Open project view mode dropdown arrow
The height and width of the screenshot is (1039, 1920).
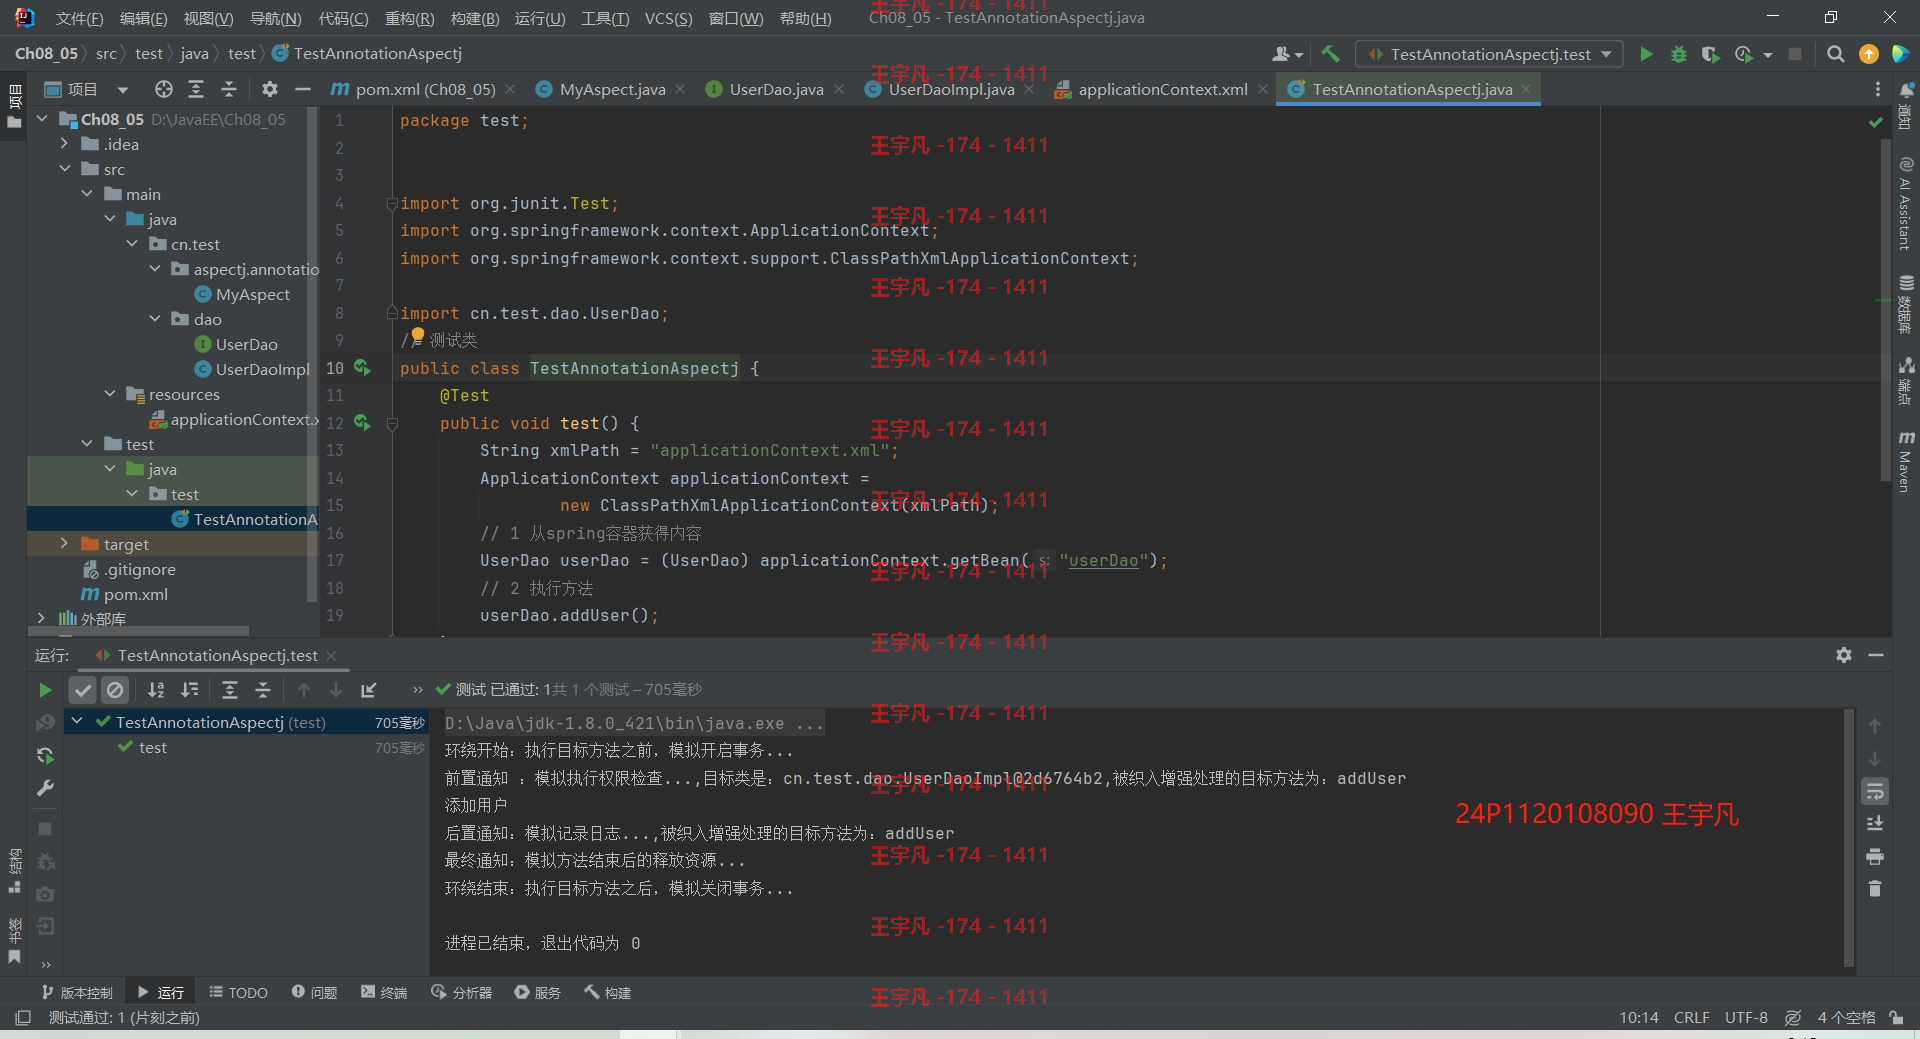pyautogui.click(x=122, y=89)
